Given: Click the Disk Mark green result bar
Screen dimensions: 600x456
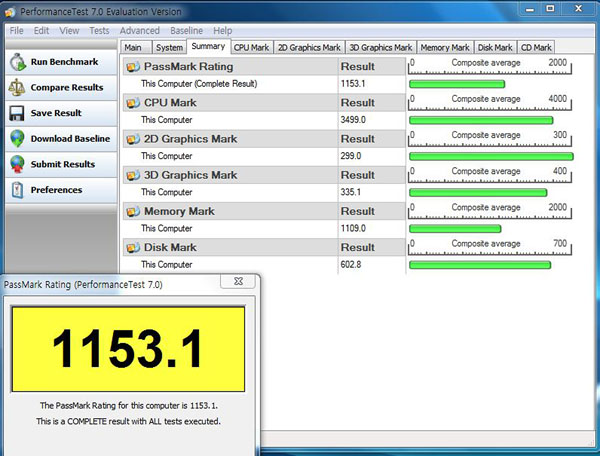Looking at the screenshot, I should point(480,265).
